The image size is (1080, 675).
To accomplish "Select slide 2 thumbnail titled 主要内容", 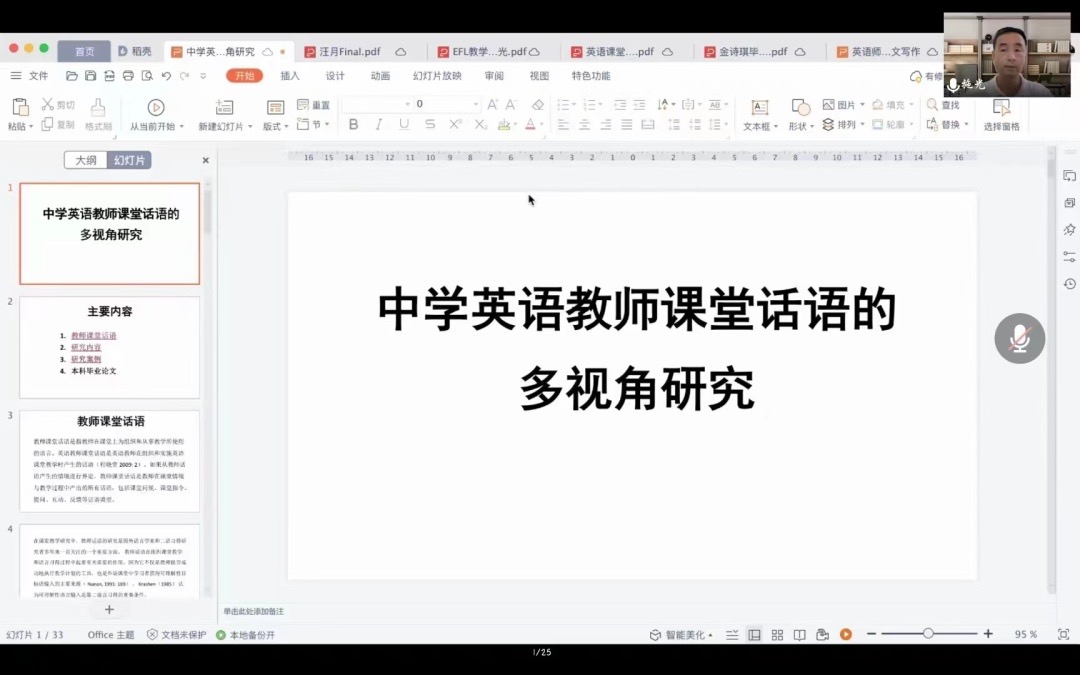I will [x=109, y=347].
